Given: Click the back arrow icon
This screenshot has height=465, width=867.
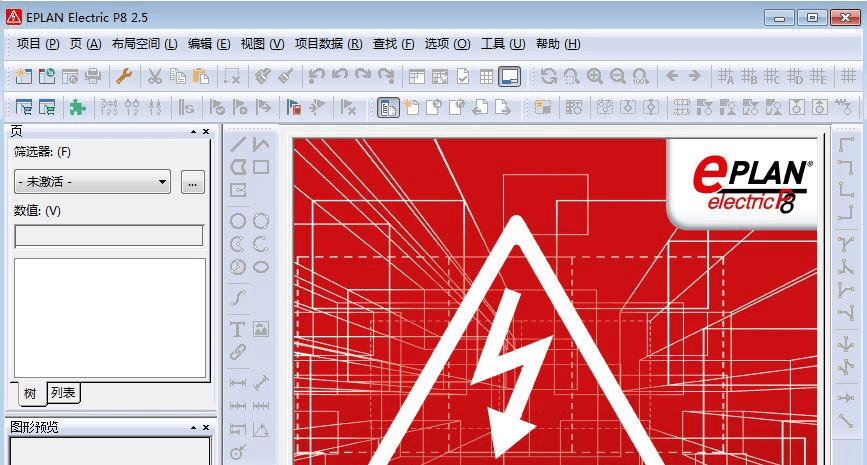Looking at the screenshot, I should 672,76.
